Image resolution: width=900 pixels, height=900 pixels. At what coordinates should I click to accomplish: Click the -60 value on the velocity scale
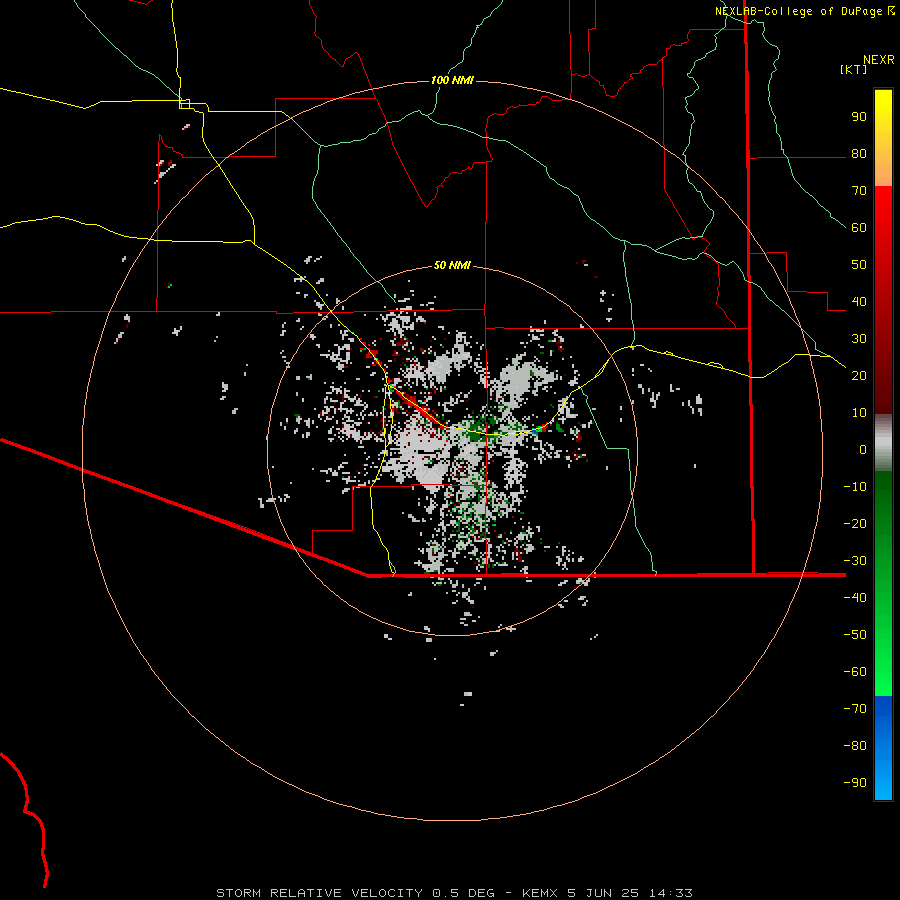click(855, 672)
